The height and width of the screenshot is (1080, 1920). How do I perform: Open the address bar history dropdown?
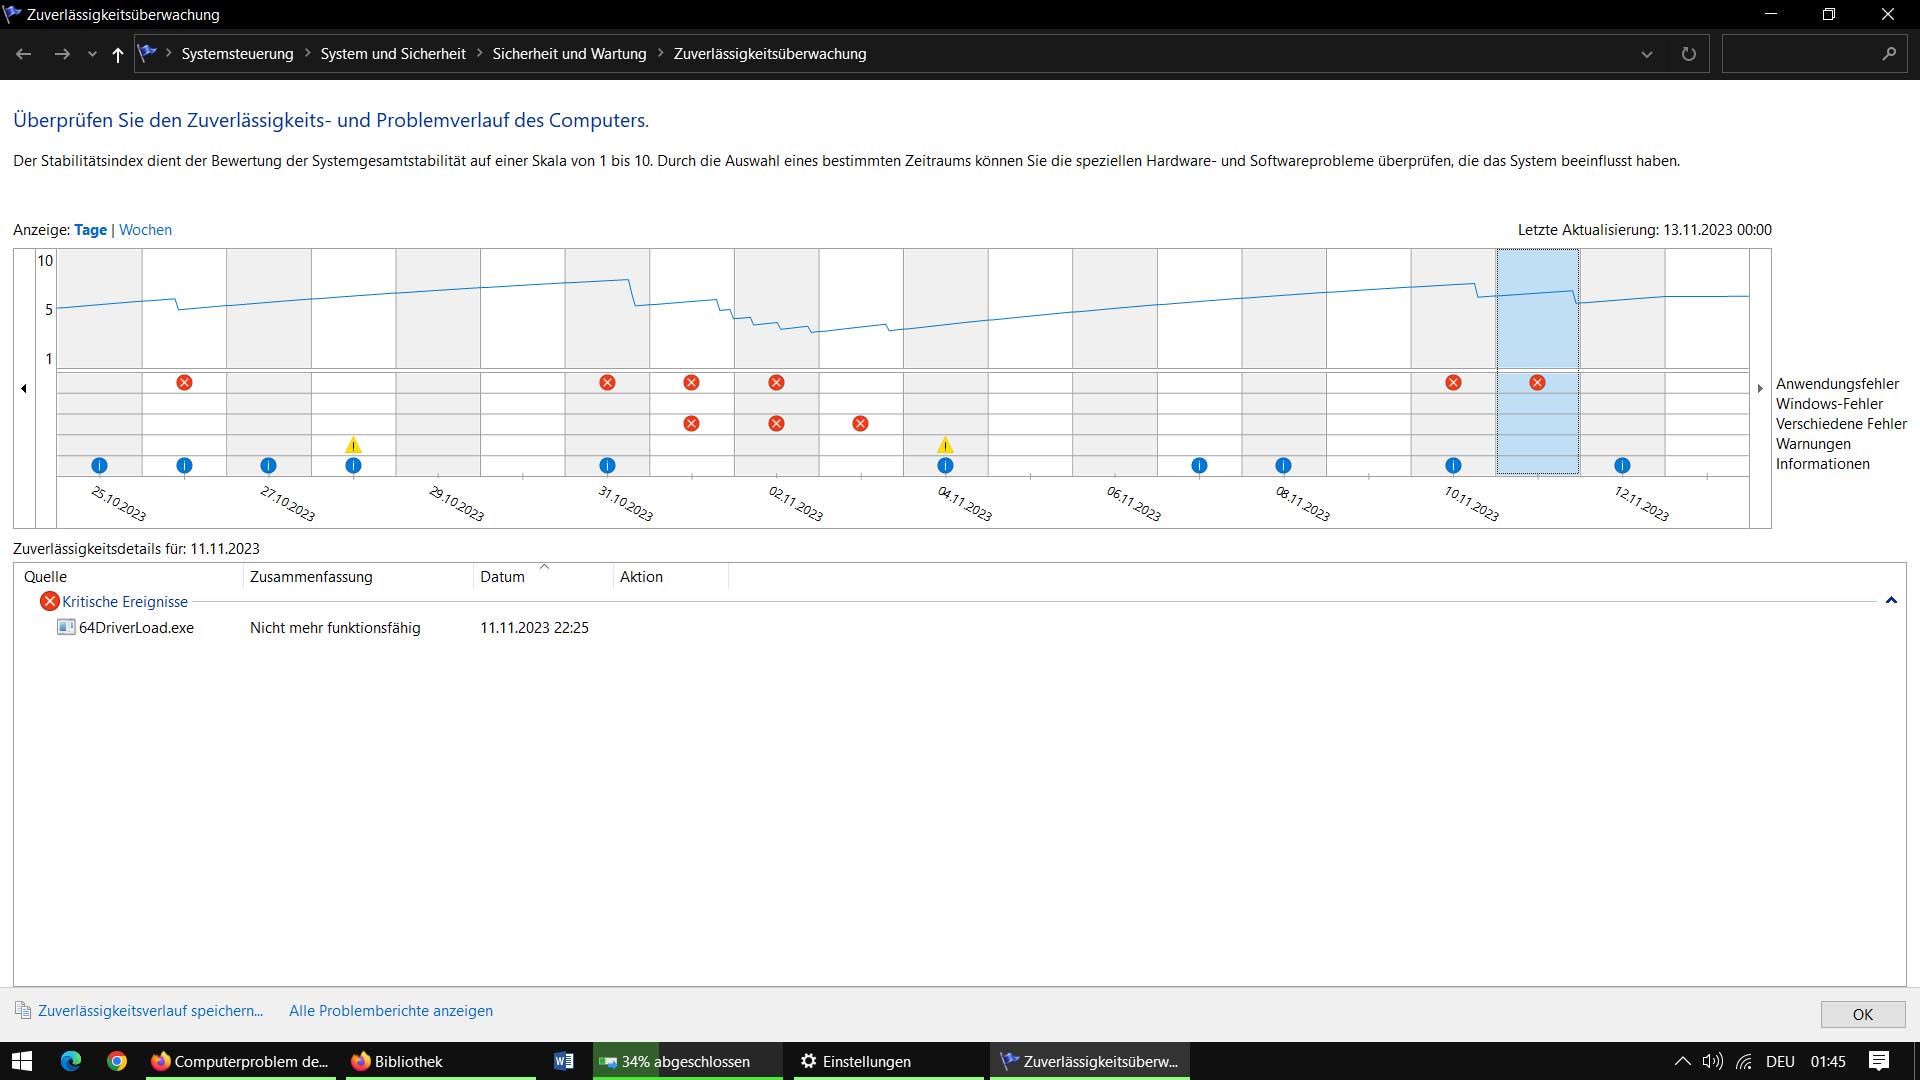point(1647,54)
